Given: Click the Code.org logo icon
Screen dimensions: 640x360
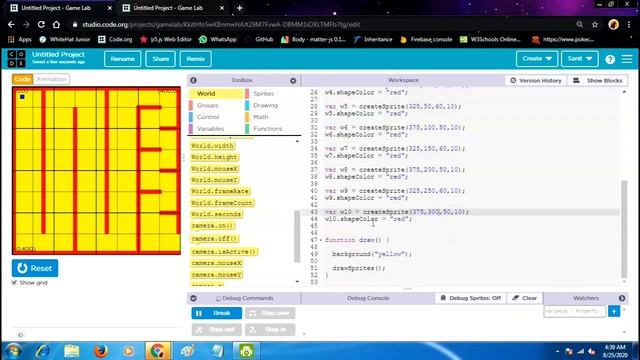Looking at the screenshot, I should pos(17,59).
